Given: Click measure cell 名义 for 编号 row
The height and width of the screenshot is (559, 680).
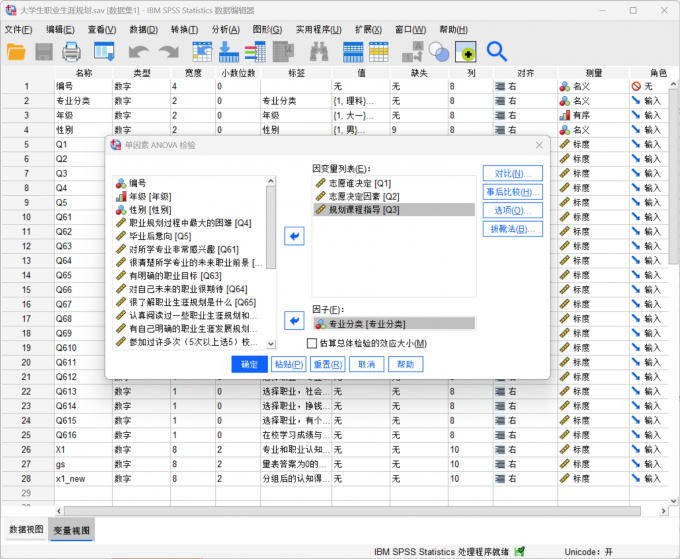Looking at the screenshot, I should tap(593, 86).
